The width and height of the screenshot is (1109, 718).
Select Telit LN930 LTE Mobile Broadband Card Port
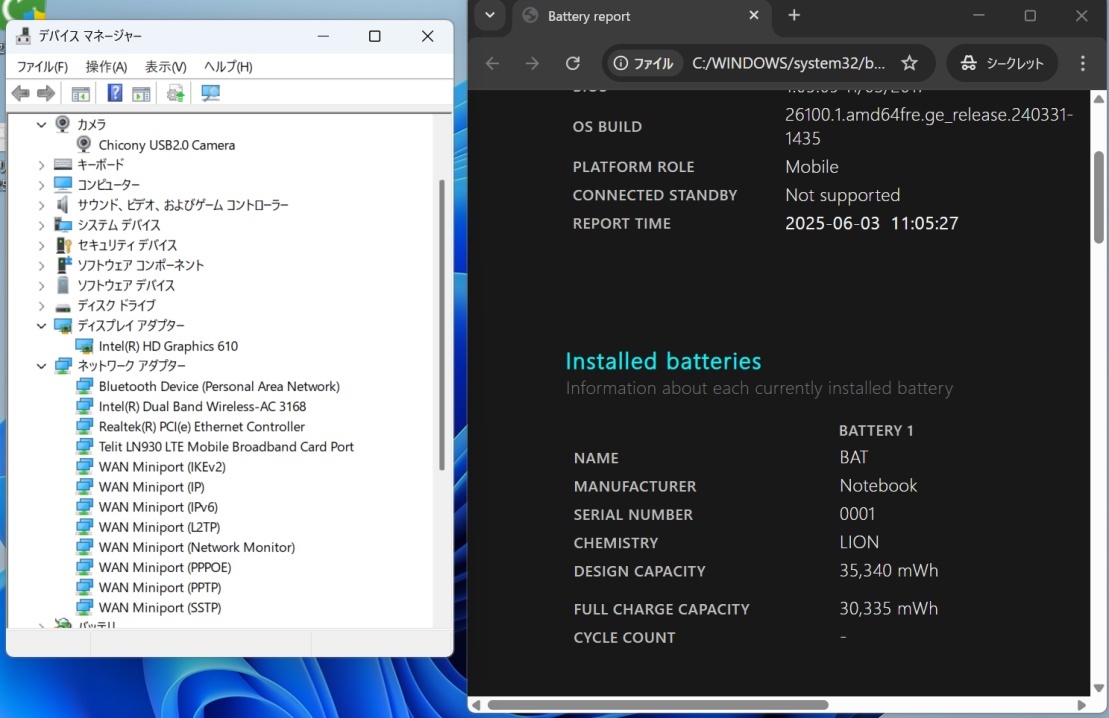pyautogui.click(x=226, y=447)
